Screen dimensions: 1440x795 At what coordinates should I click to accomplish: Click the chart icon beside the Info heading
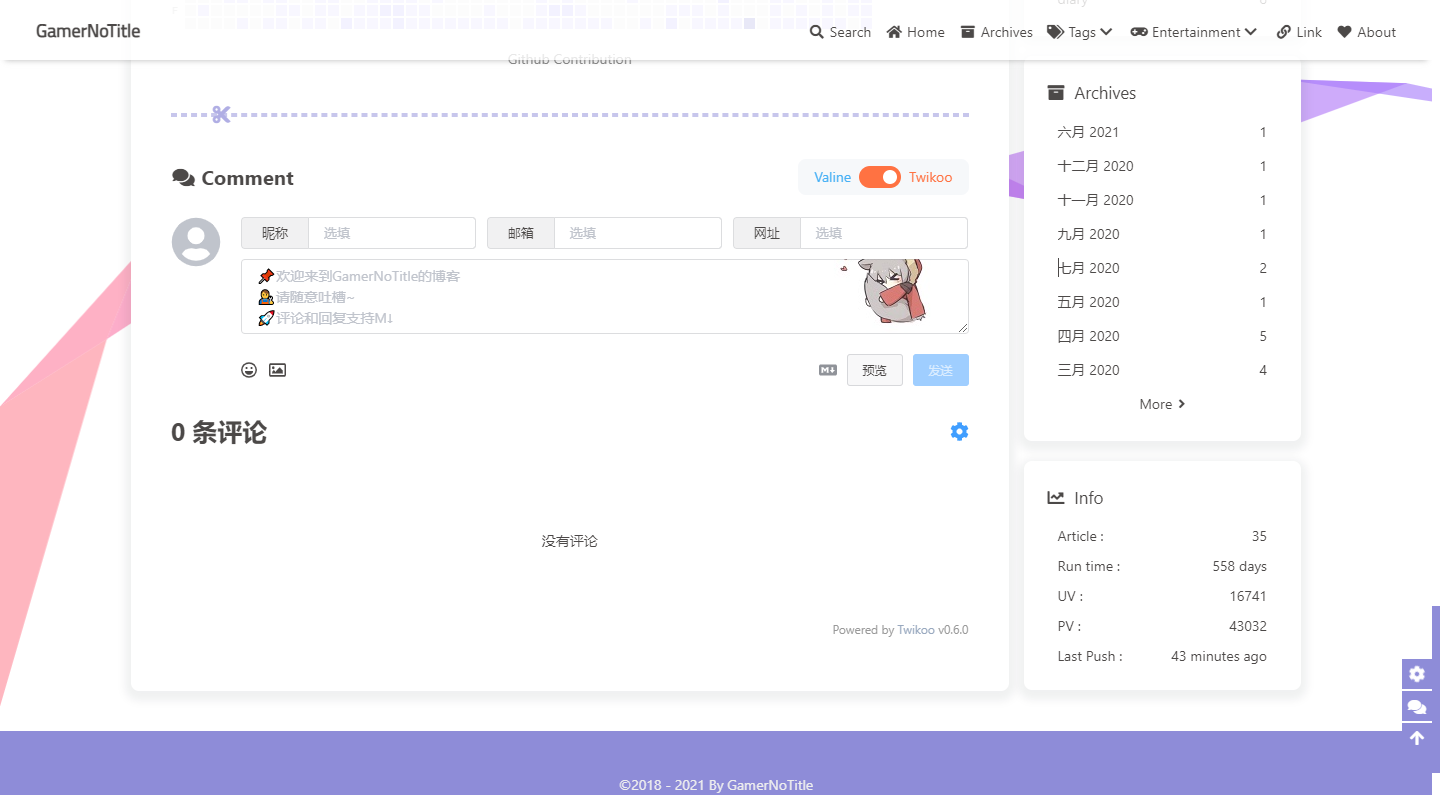coord(1055,497)
